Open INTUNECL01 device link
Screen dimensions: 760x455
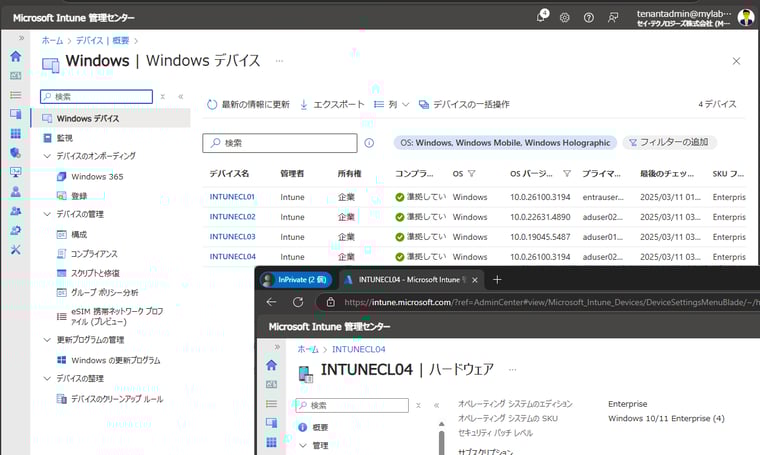[x=232, y=197]
